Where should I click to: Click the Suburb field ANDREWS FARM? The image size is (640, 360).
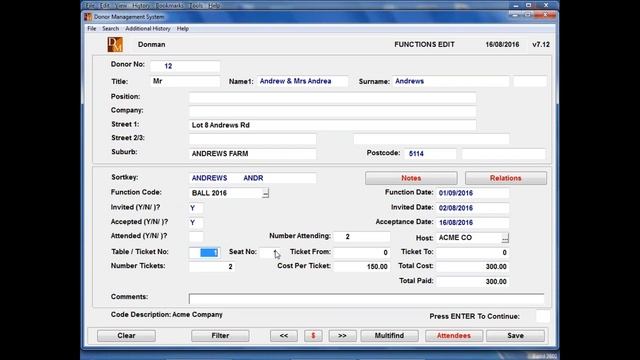(252, 153)
